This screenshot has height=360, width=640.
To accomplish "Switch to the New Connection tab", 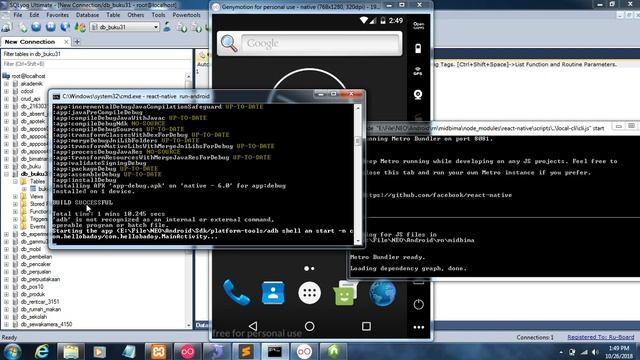I will (30, 42).
